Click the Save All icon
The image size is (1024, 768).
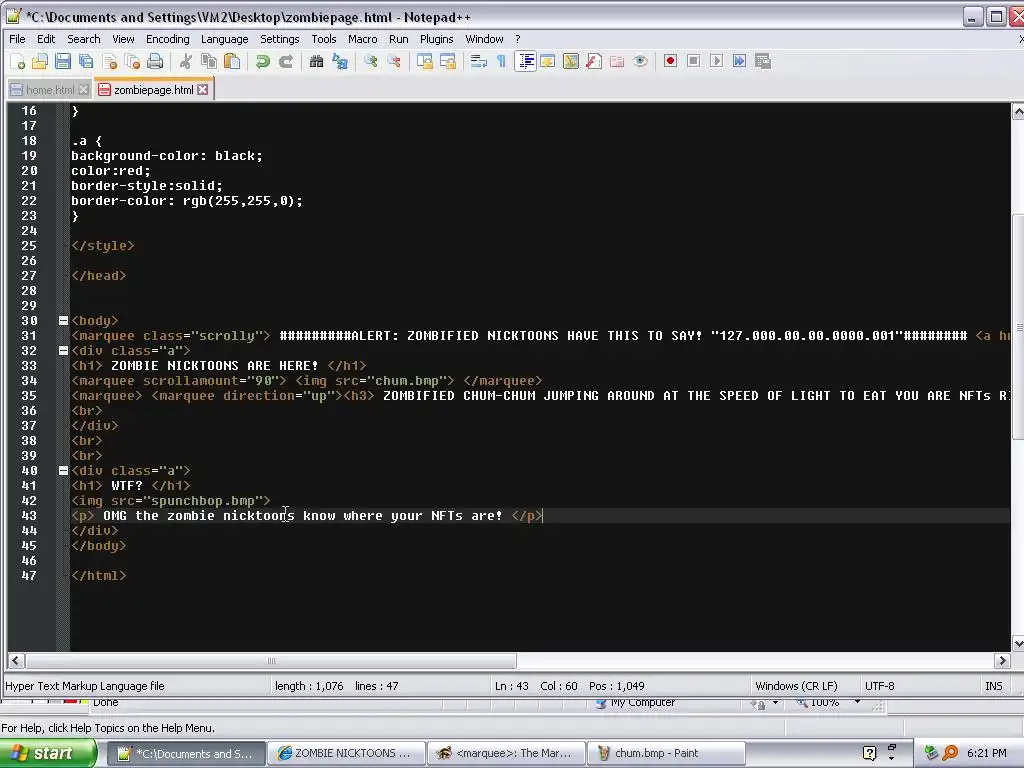tap(86, 61)
